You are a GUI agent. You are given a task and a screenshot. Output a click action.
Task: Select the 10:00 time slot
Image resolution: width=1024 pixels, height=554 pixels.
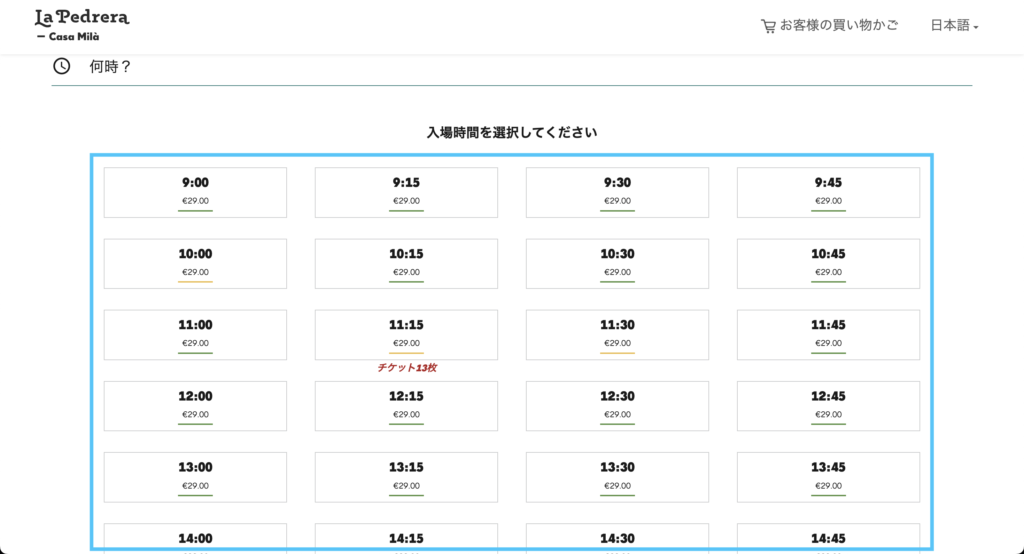[195, 263]
